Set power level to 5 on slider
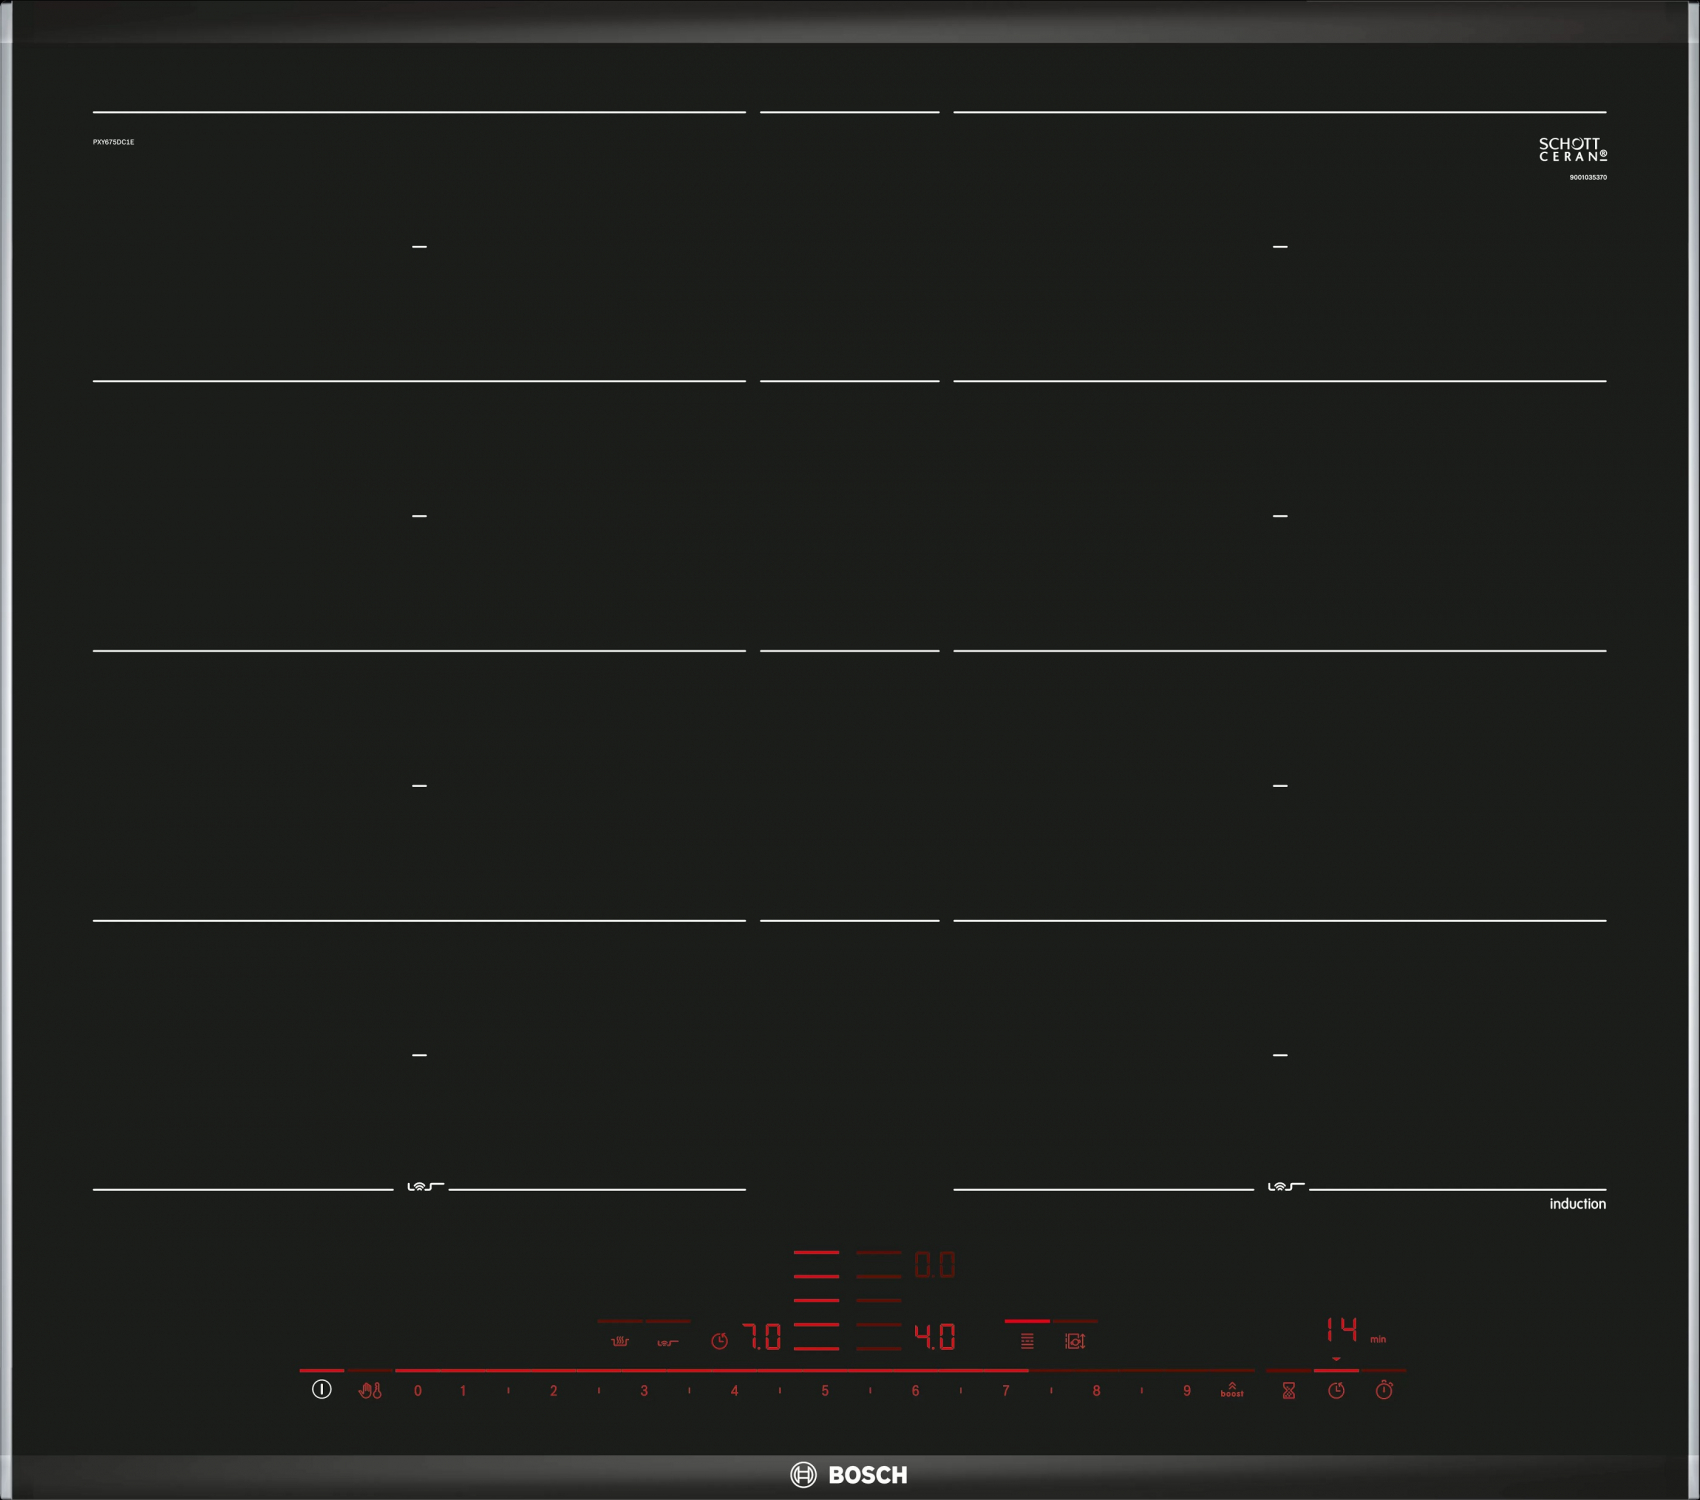The image size is (1700, 1500). [x=825, y=1390]
